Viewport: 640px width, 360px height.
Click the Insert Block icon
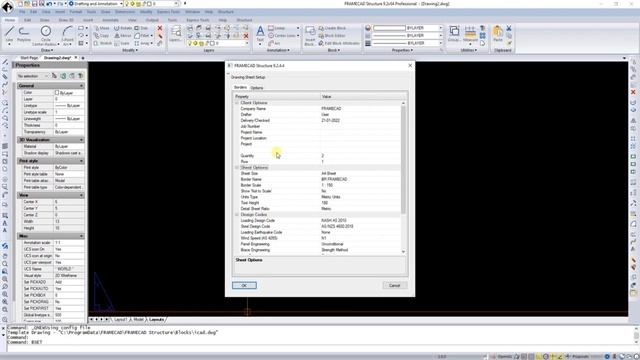click(310, 35)
